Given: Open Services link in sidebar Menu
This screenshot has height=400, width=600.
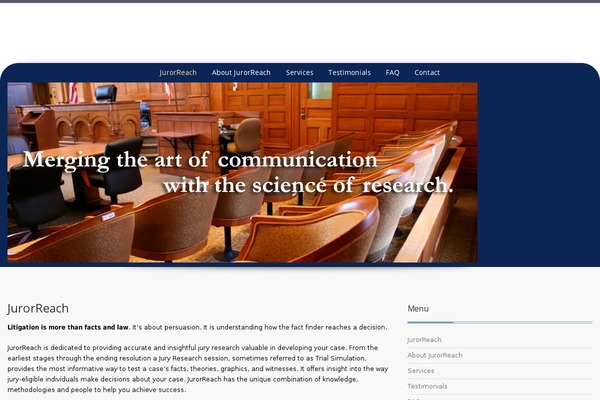Looking at the screenshot, I should coord(421,371).
